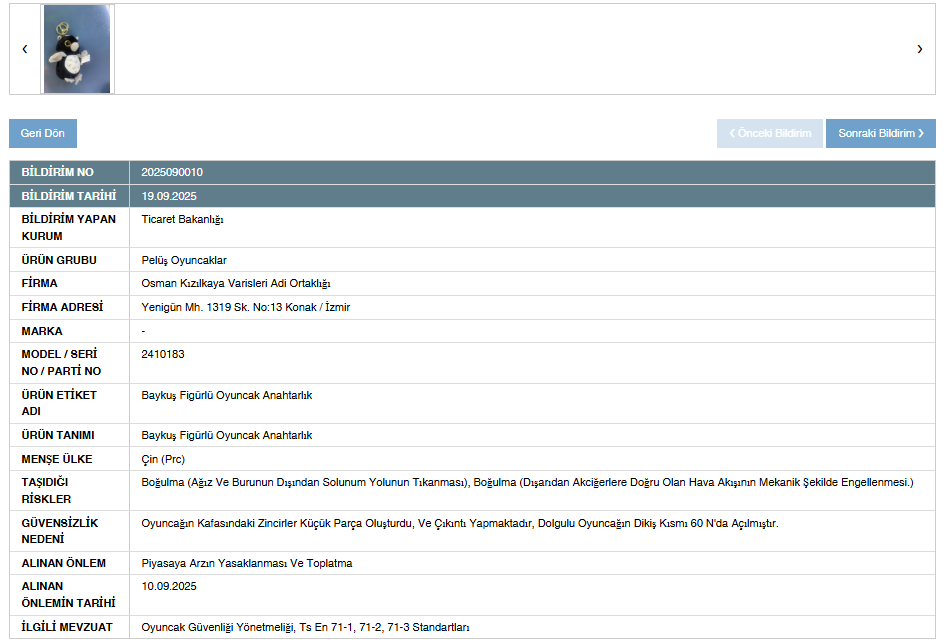Select origin country Çin (Prc)
Screen dimensions: 948x642
click(163, 459)
